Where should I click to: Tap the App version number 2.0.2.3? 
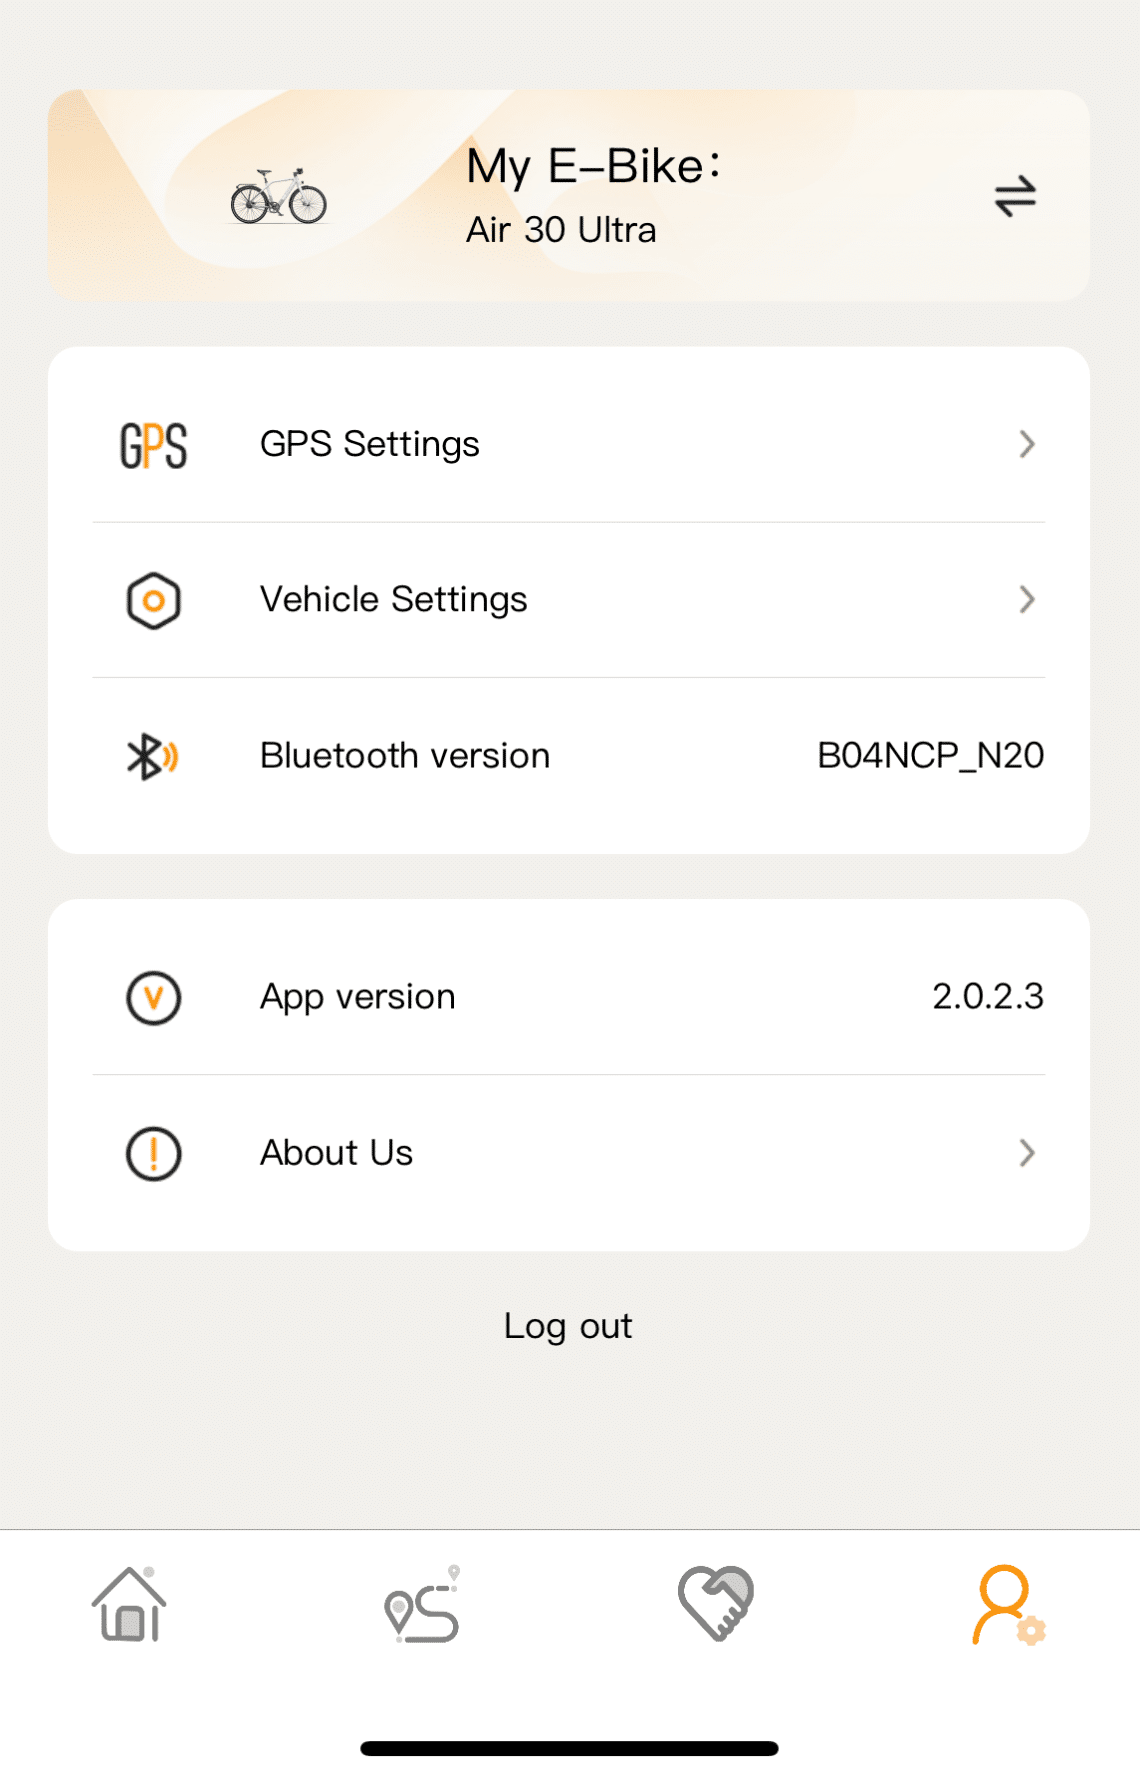987,997
